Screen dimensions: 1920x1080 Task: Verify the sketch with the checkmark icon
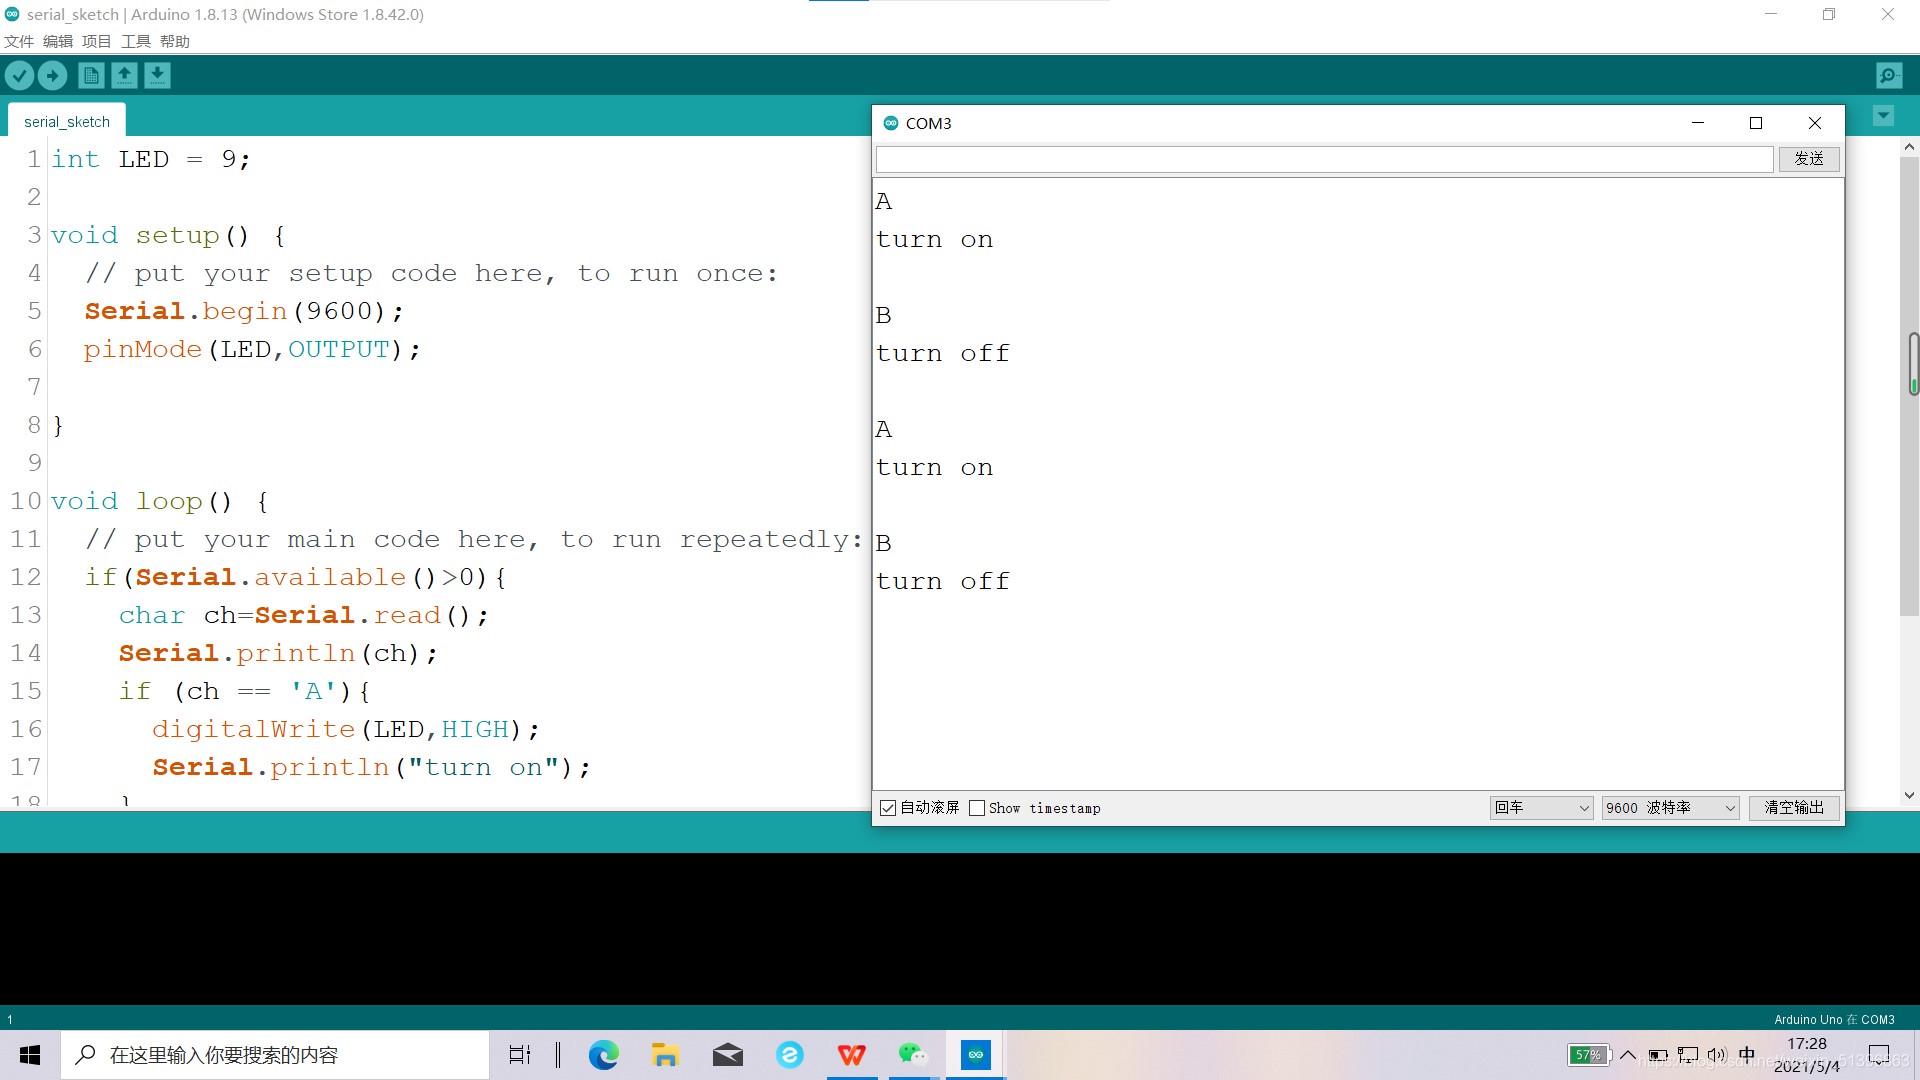[19, 75]
